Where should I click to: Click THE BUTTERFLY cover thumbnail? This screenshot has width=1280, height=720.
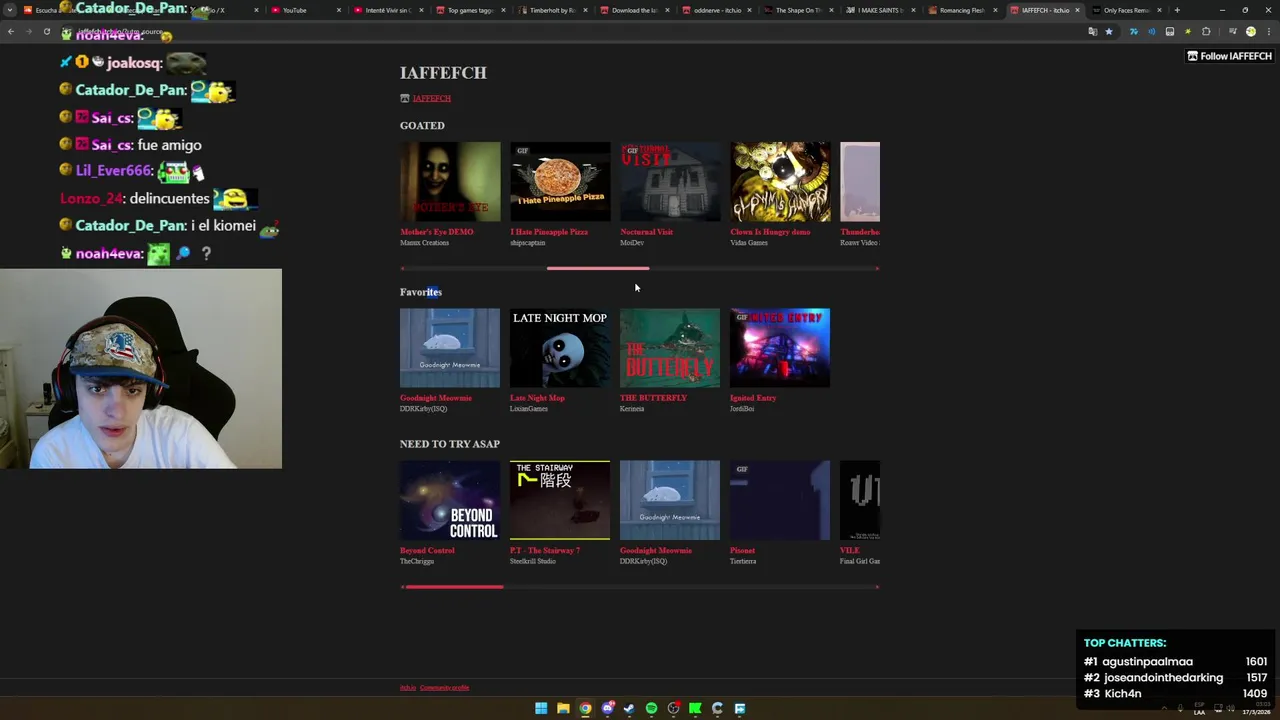click(x=670, y=348)
